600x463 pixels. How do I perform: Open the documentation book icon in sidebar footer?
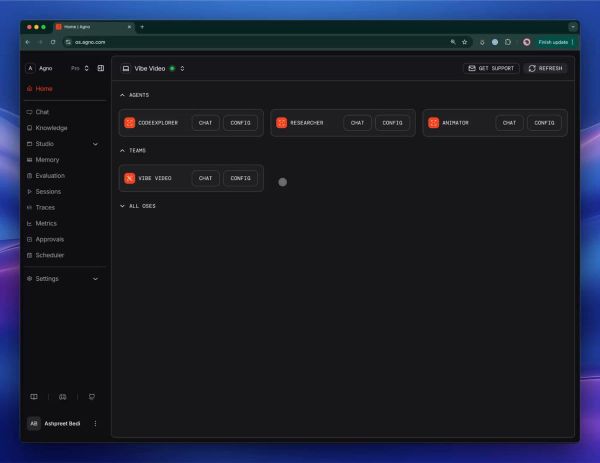coord(34,397)
